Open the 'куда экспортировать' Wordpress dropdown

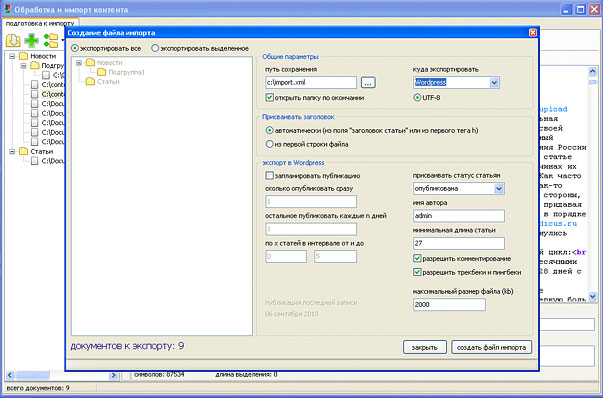pos(494,82)
